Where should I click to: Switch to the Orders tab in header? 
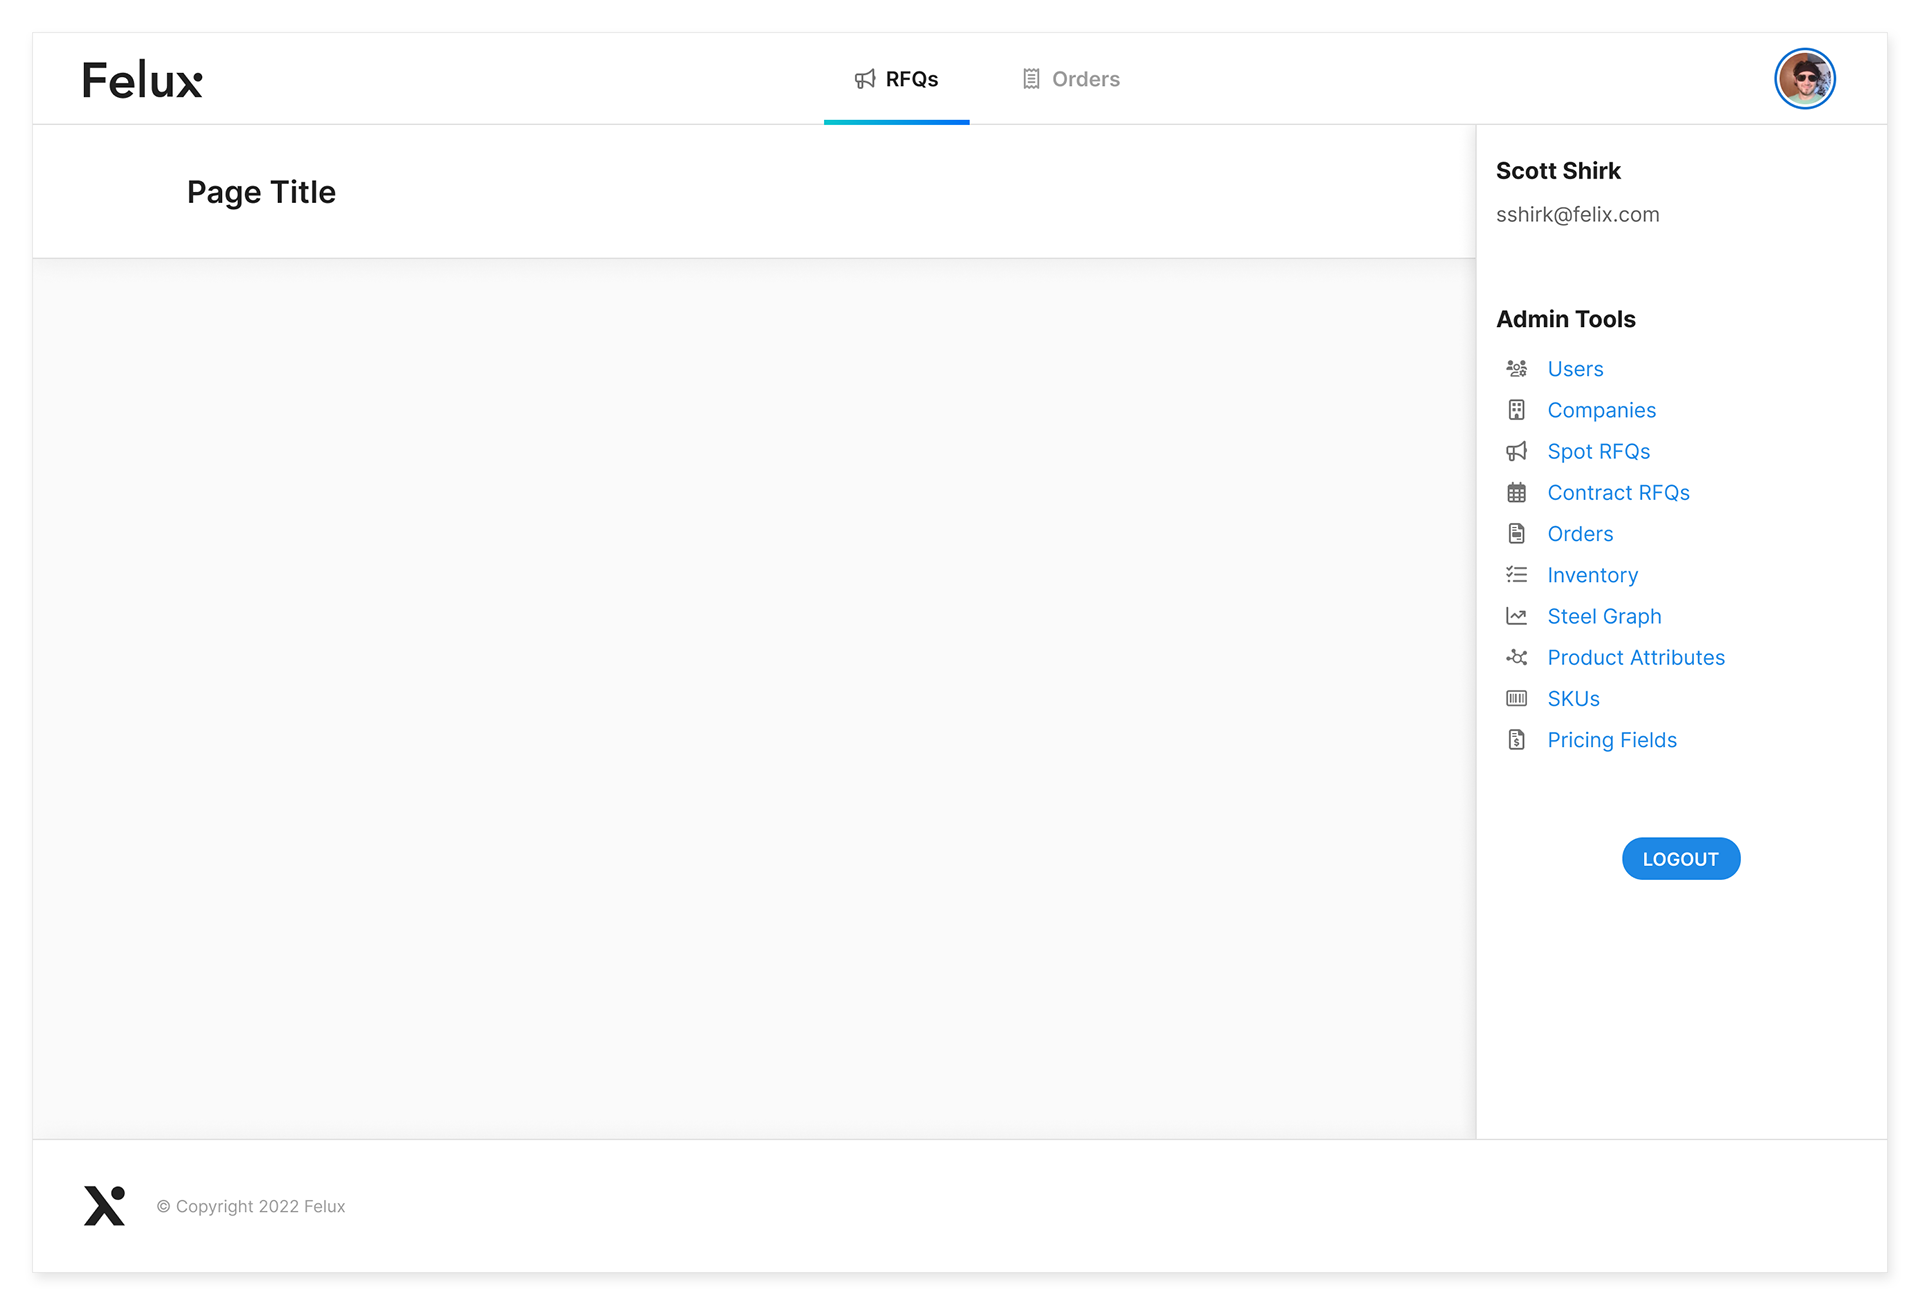point(1071,79)
